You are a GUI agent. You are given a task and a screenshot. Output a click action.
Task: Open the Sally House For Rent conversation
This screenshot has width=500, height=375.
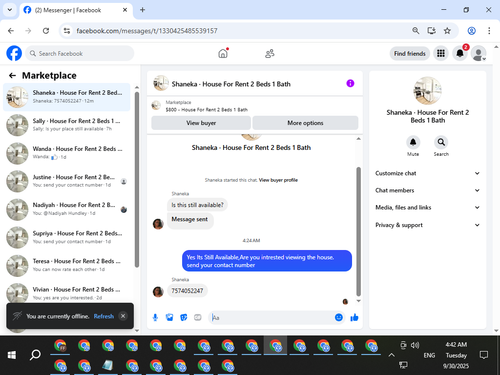[67, 125]
